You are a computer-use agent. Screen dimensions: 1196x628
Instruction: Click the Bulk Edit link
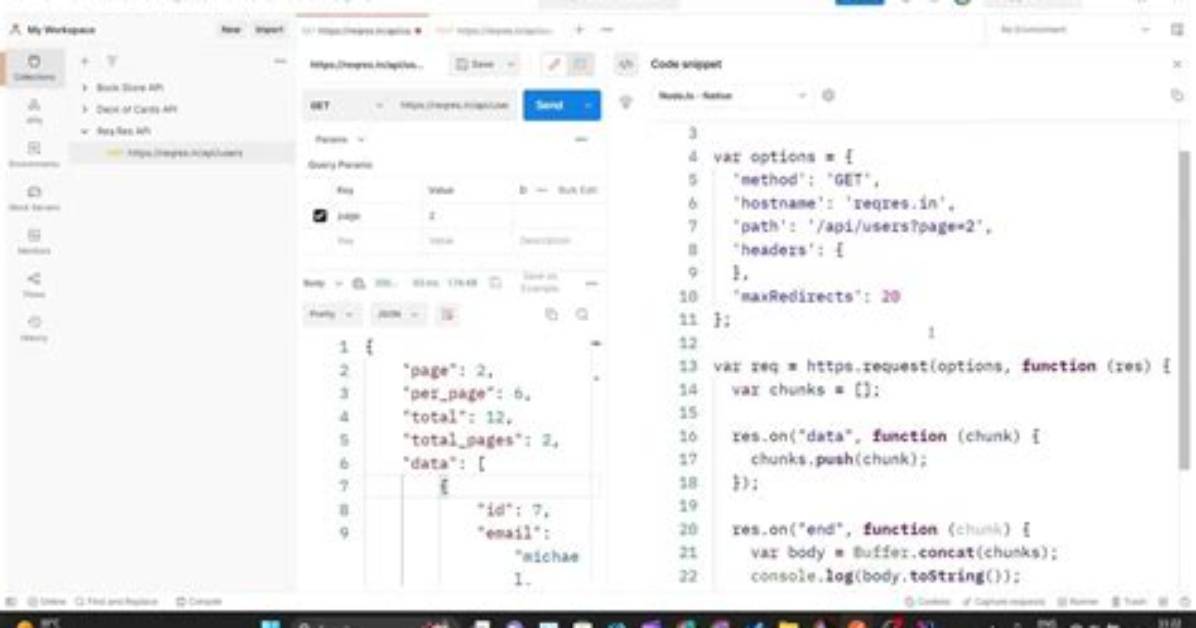pyautogui.click(x=577, y=190)
